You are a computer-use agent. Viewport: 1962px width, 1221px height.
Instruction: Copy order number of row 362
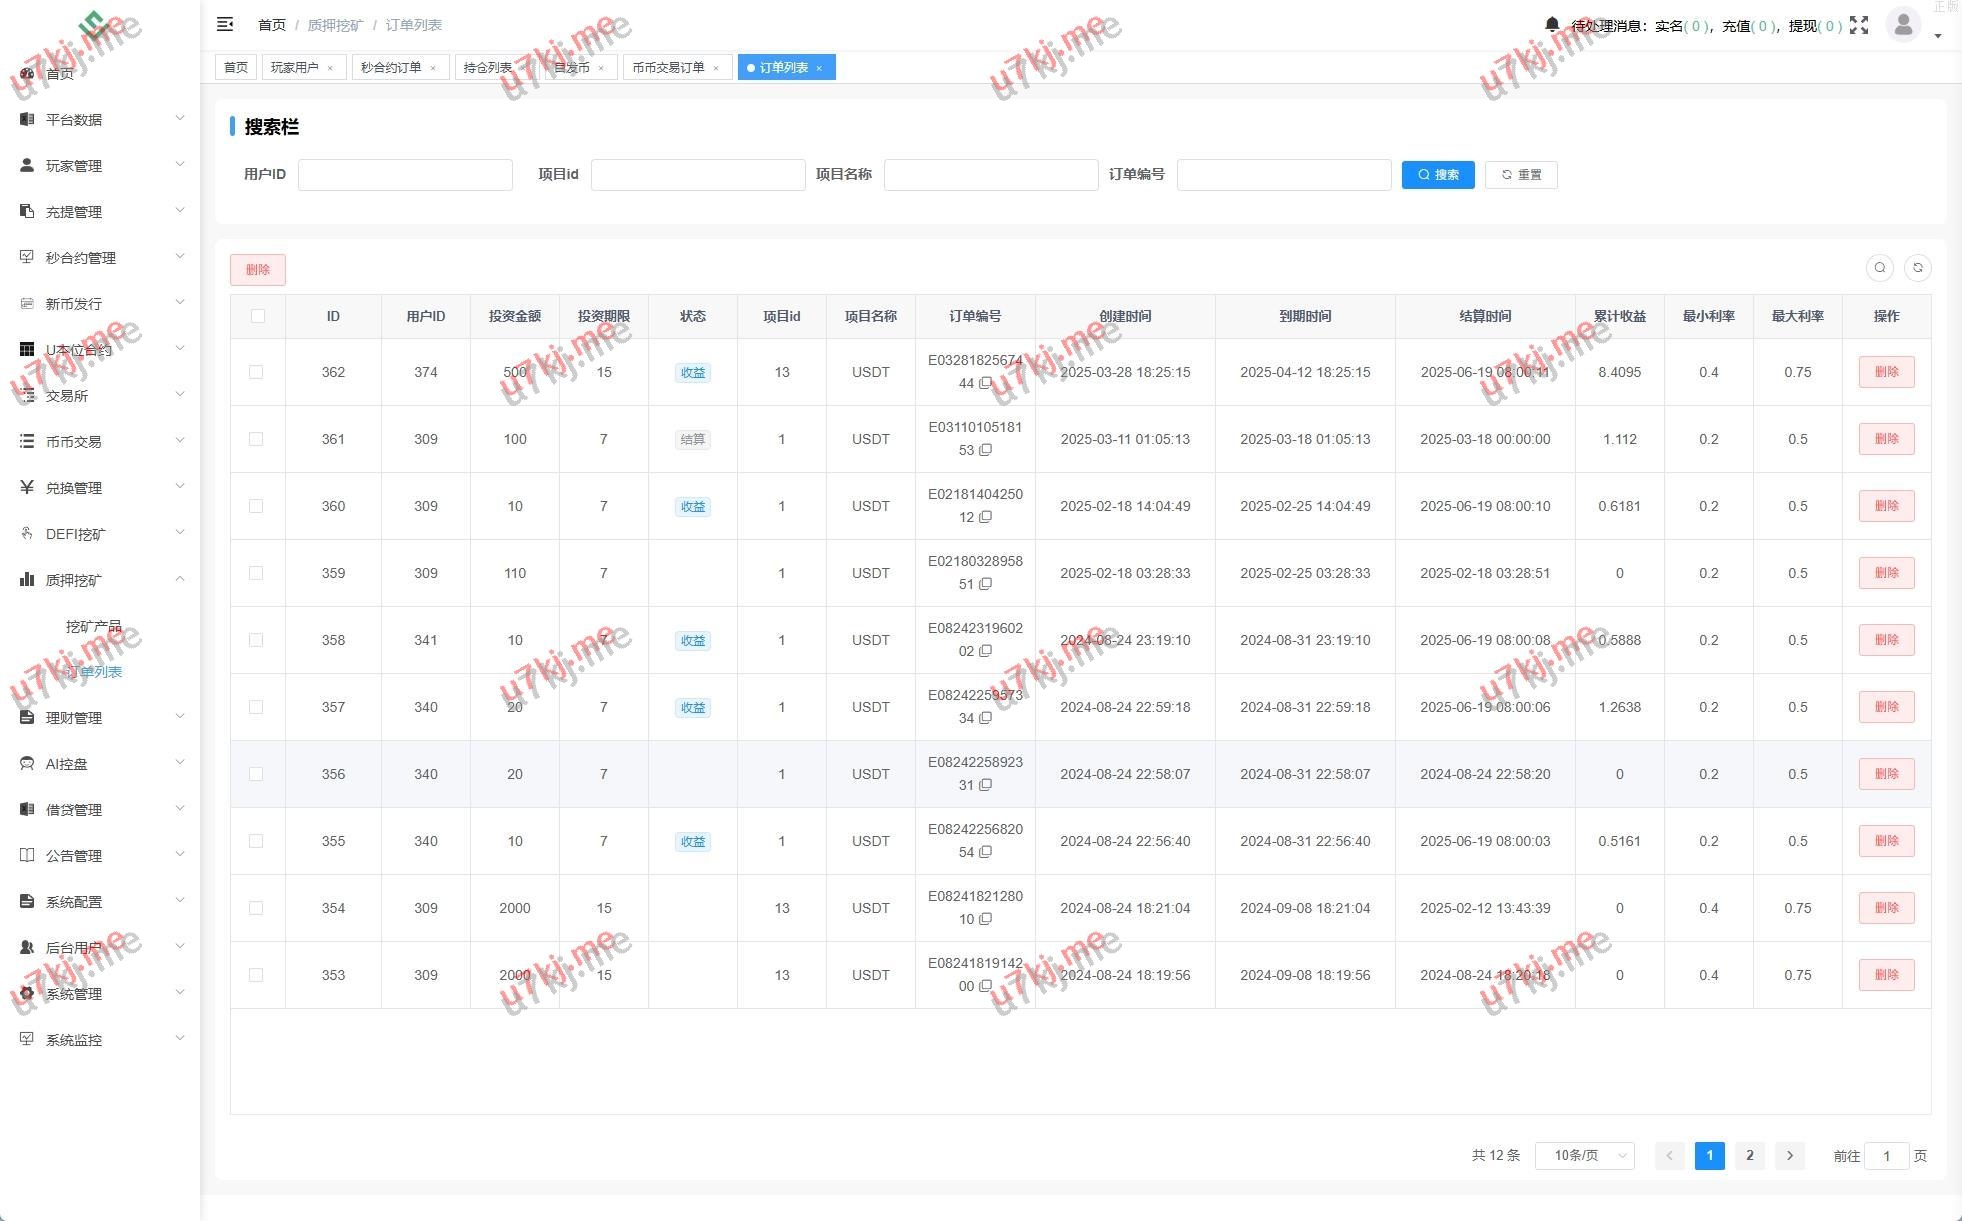click(x=986, y=383)
